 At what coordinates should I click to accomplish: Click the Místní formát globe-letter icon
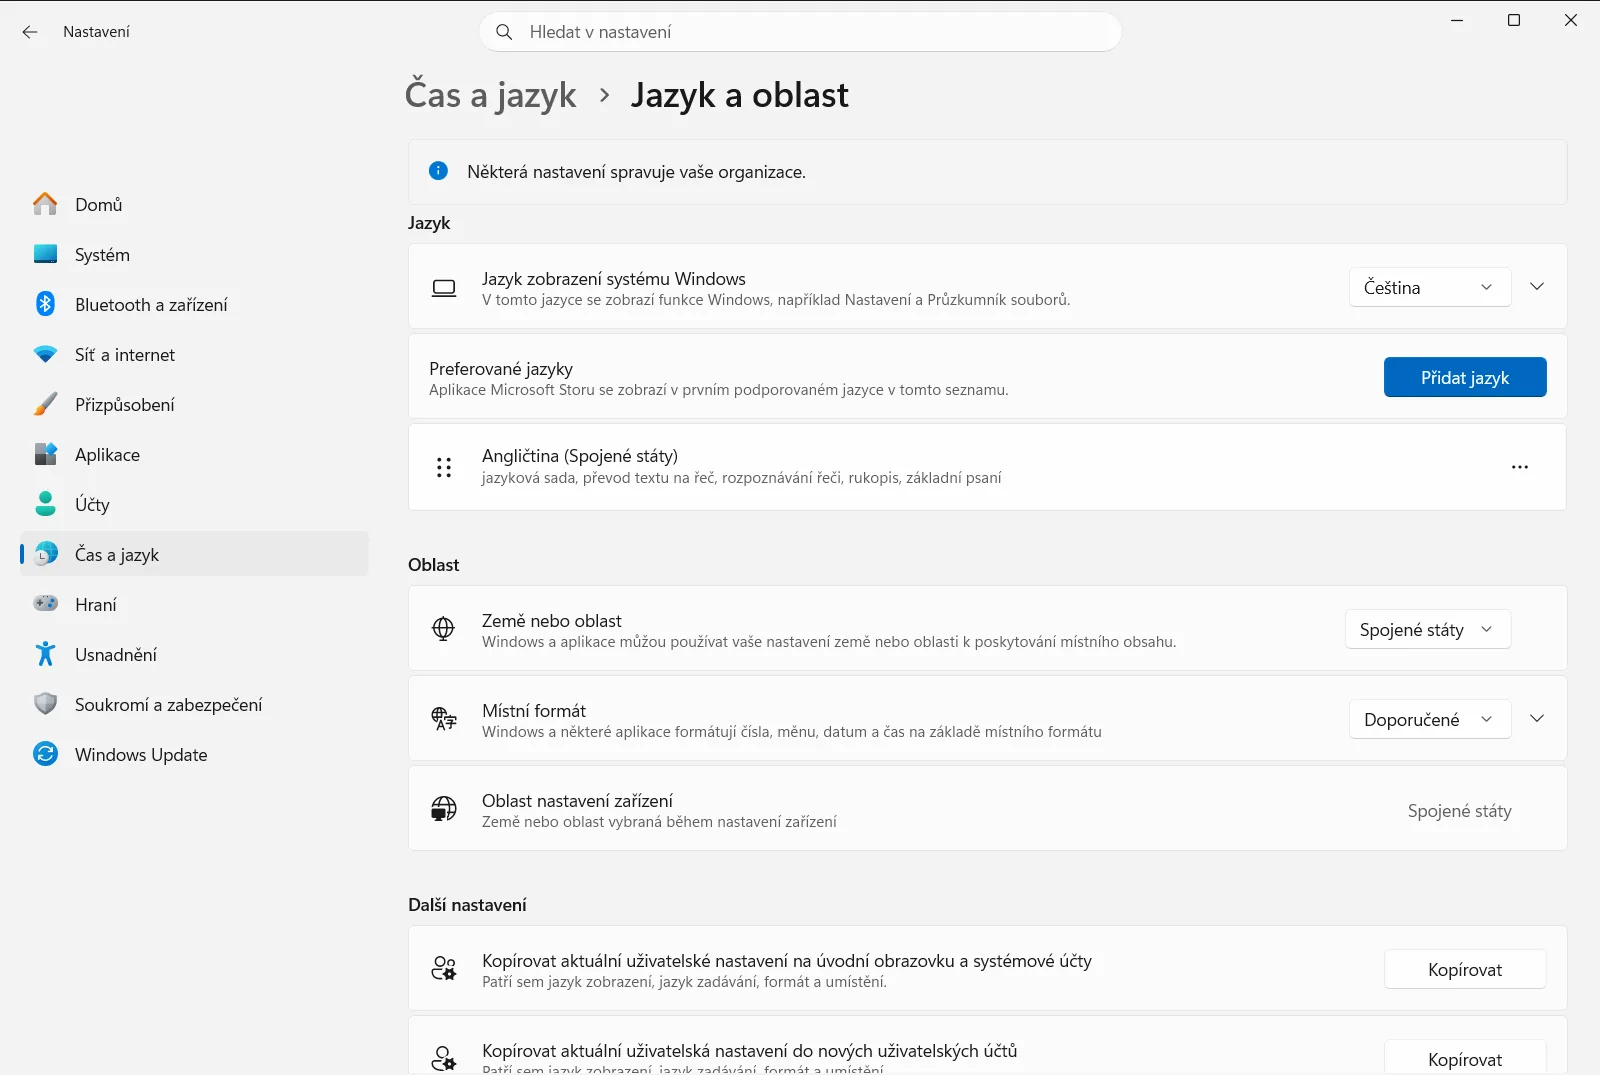point(444,719)
